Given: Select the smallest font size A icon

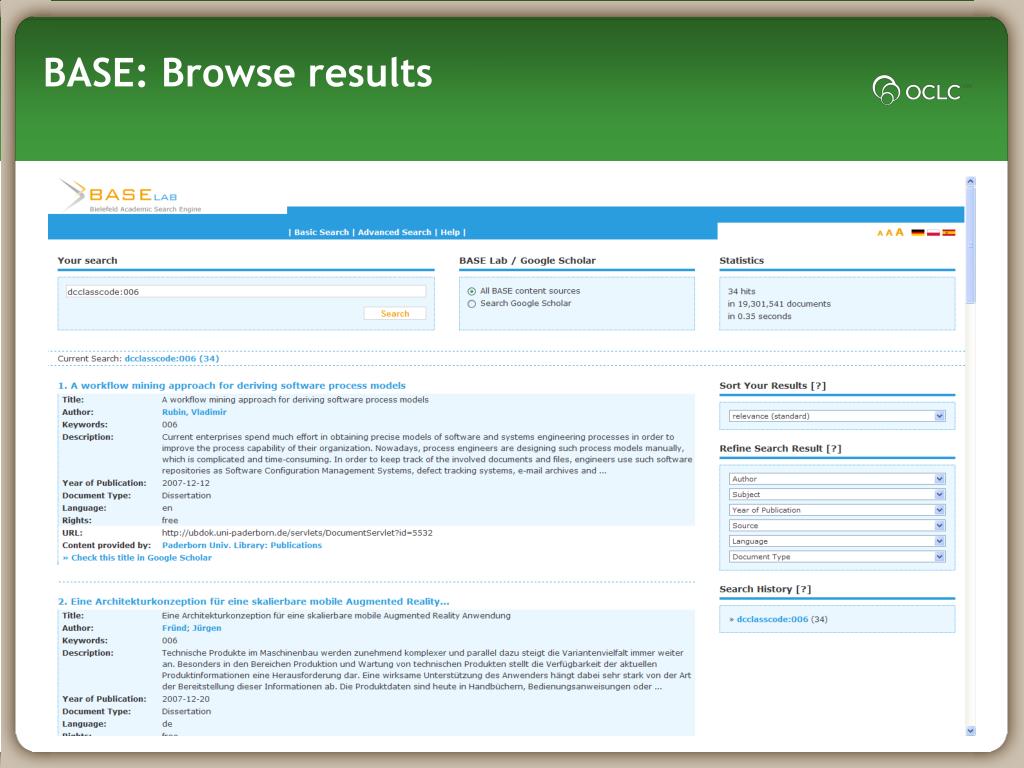Looking at the screenshot, I should [x=880, y=233].
